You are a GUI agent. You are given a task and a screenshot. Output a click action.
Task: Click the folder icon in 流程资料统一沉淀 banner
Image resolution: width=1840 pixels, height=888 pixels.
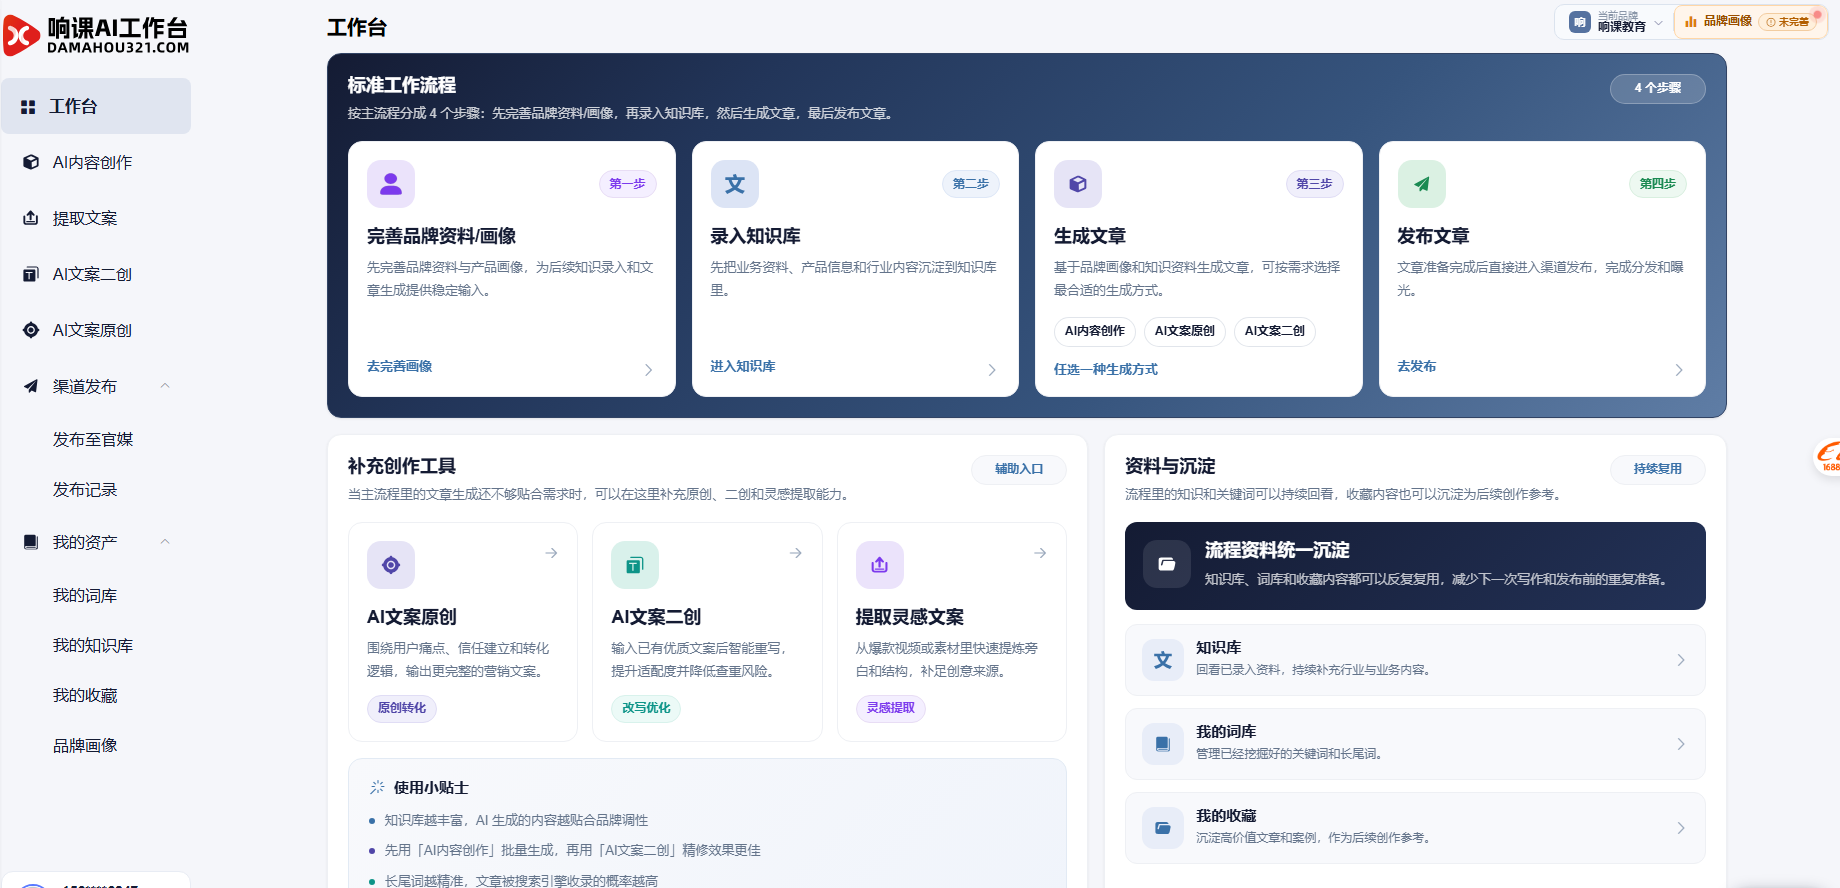tap(1167, 564)
